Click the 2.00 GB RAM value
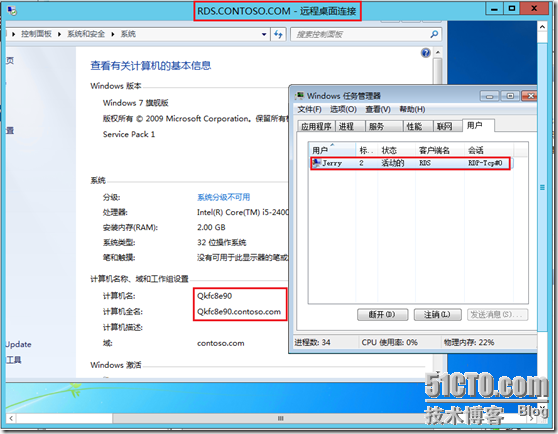Screen dimensions: 558x434 tap(211, 227)
